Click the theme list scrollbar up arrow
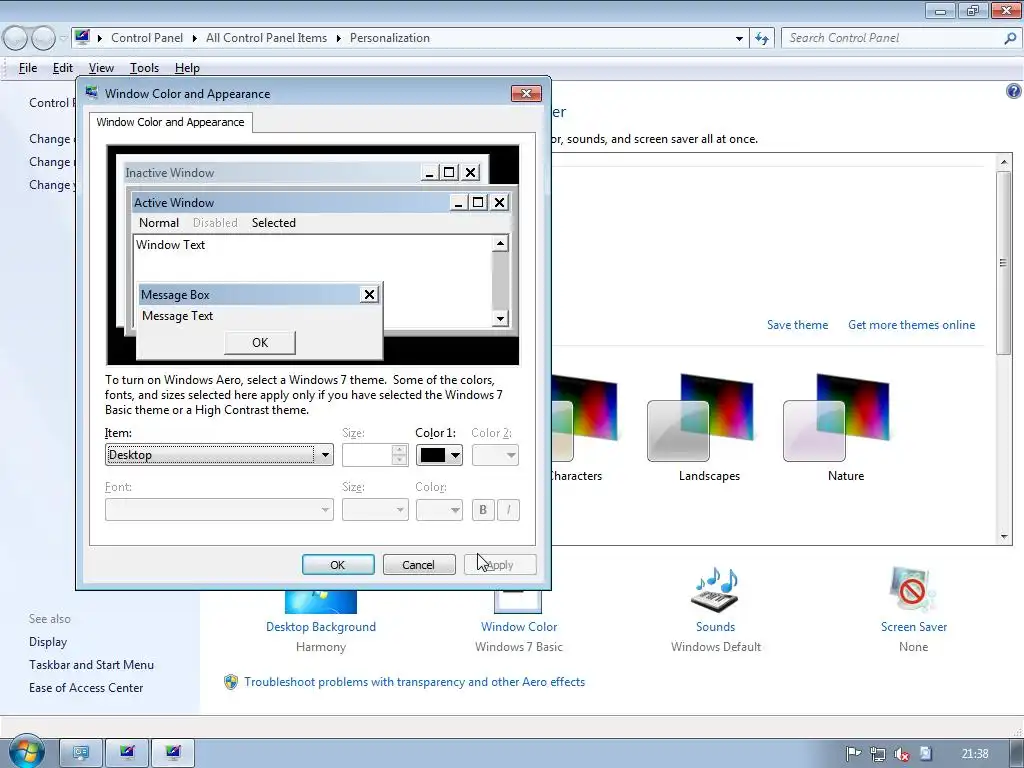The height and width of the screenshot is (768, 1024). pyautogui.click(x=1004, y=161)
